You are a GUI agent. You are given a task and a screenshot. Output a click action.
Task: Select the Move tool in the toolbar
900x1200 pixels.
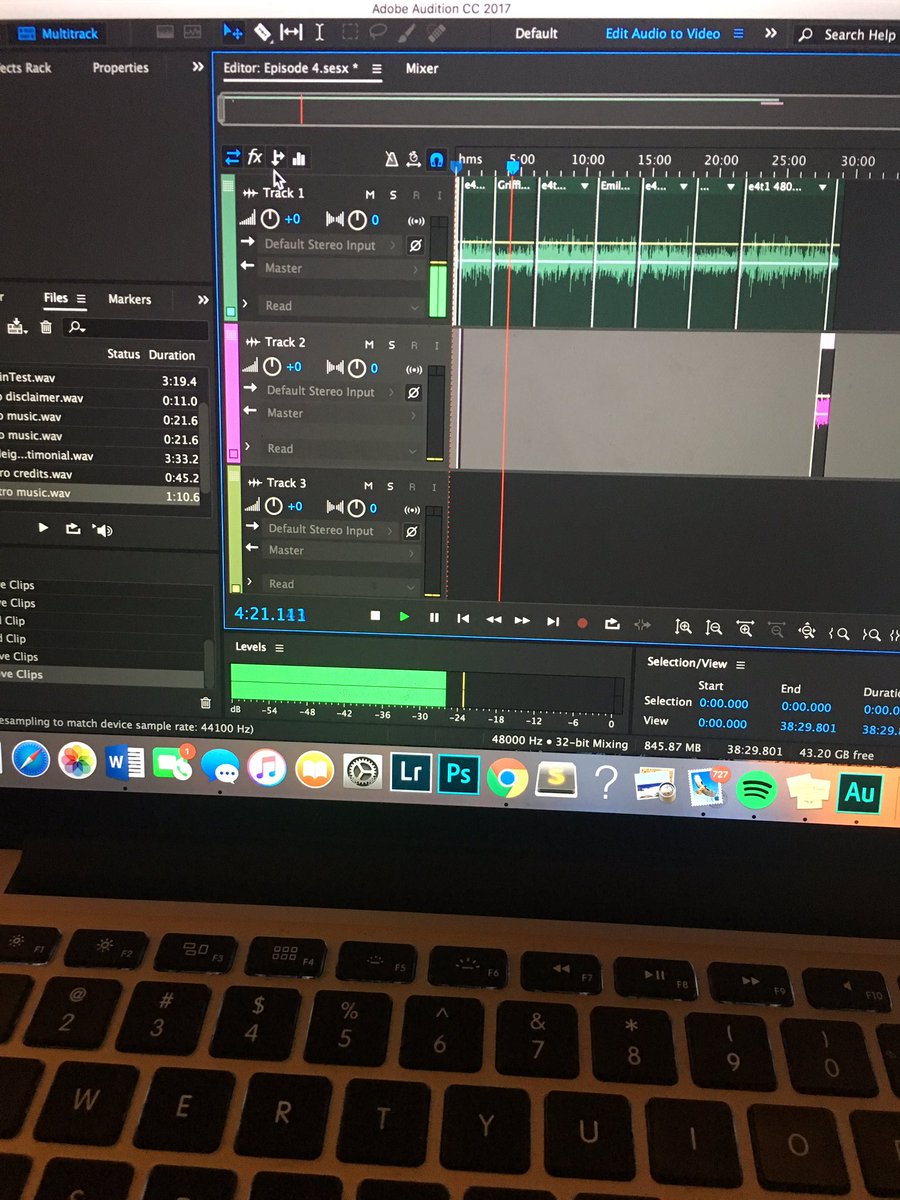pyautogui.click(x=234, y=32)
